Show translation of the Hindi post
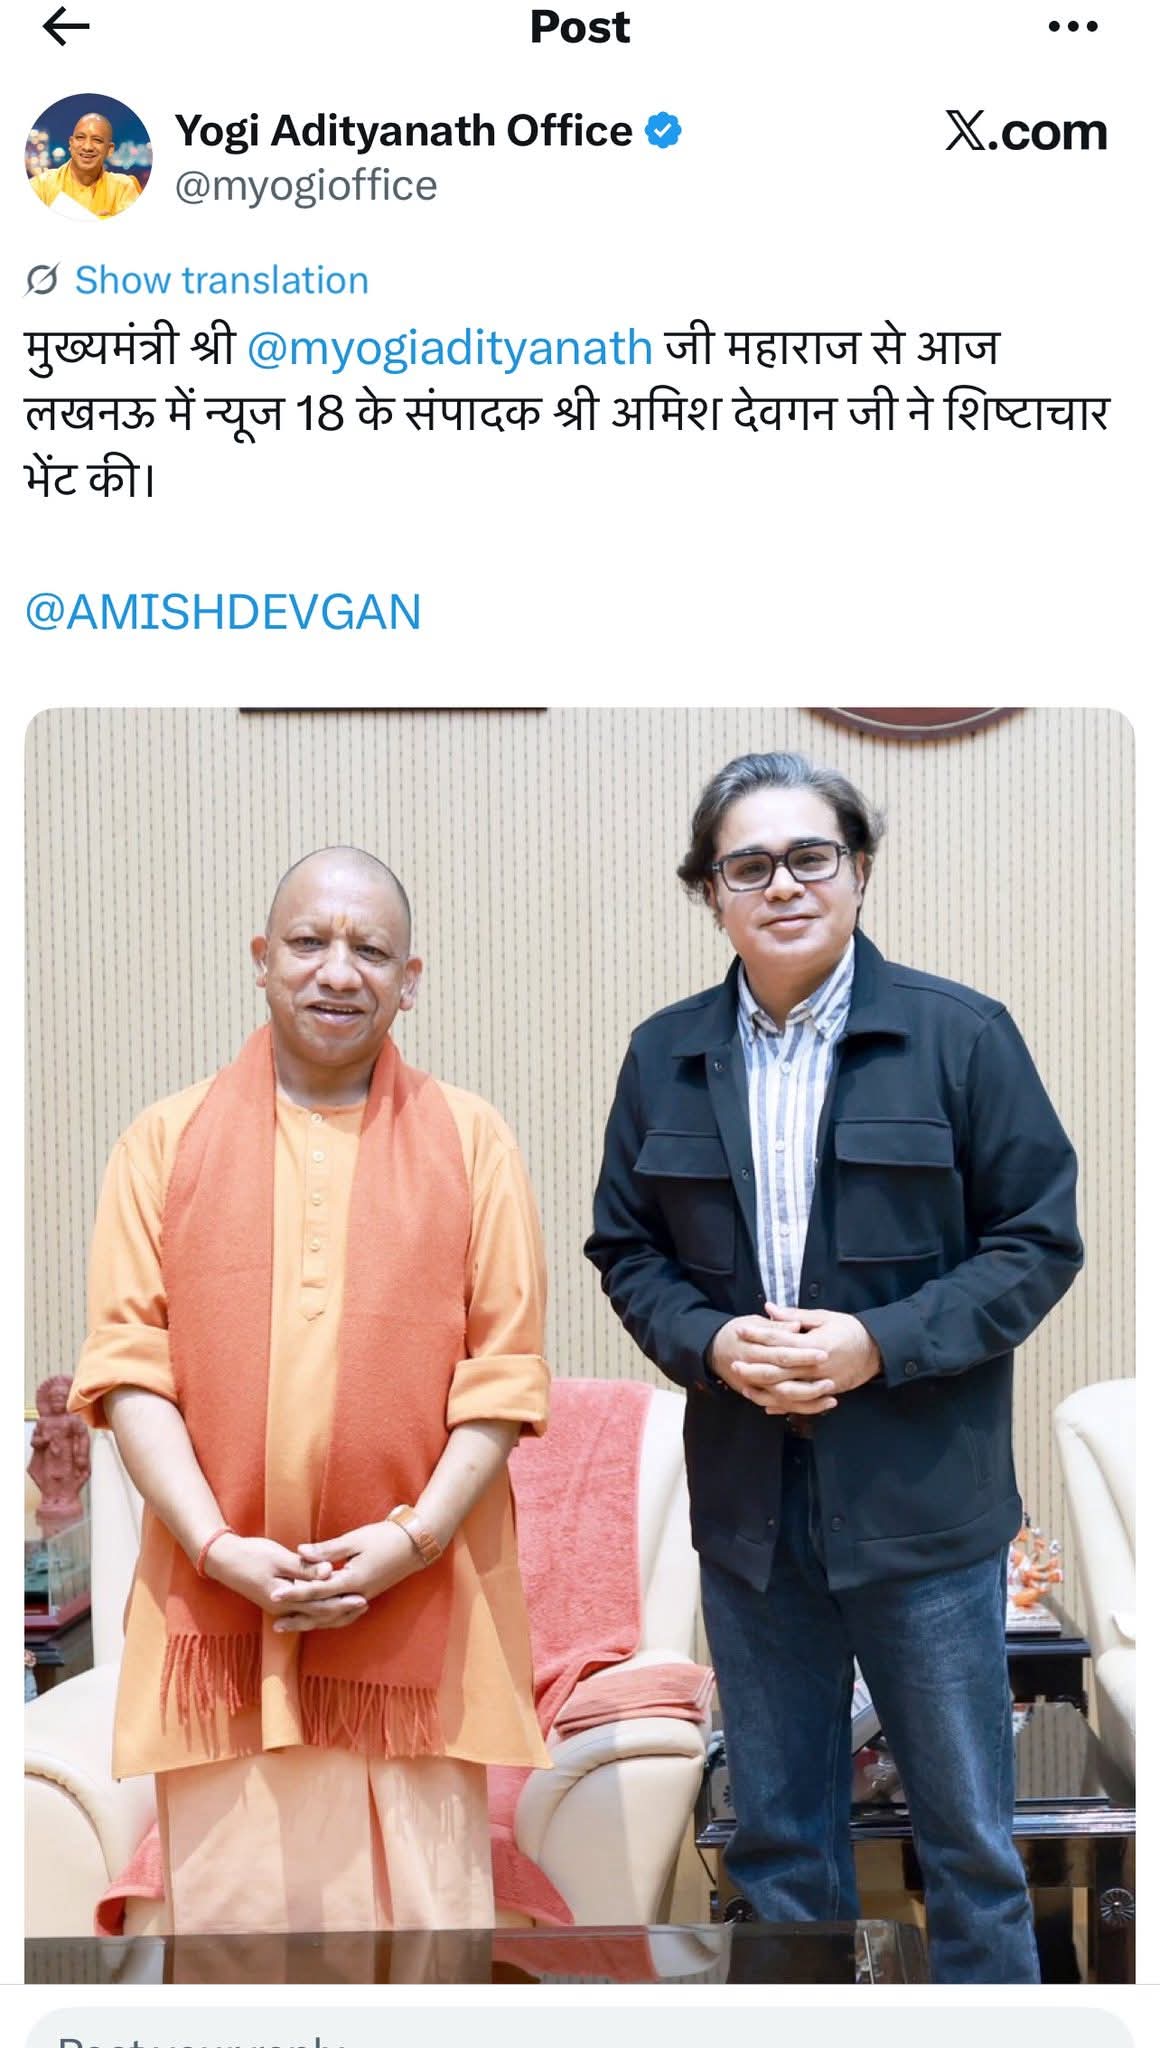 (221, 280)
